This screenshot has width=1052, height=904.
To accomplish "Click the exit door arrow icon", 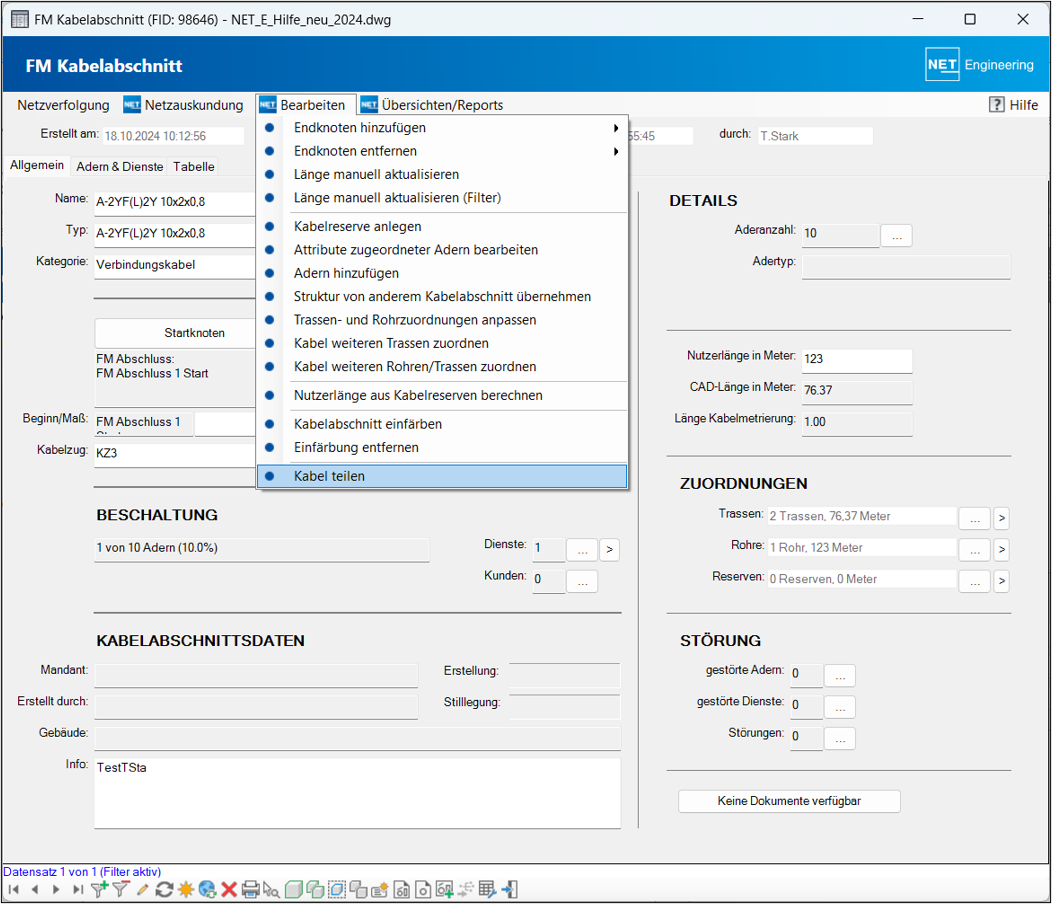I will click(509, 890).
